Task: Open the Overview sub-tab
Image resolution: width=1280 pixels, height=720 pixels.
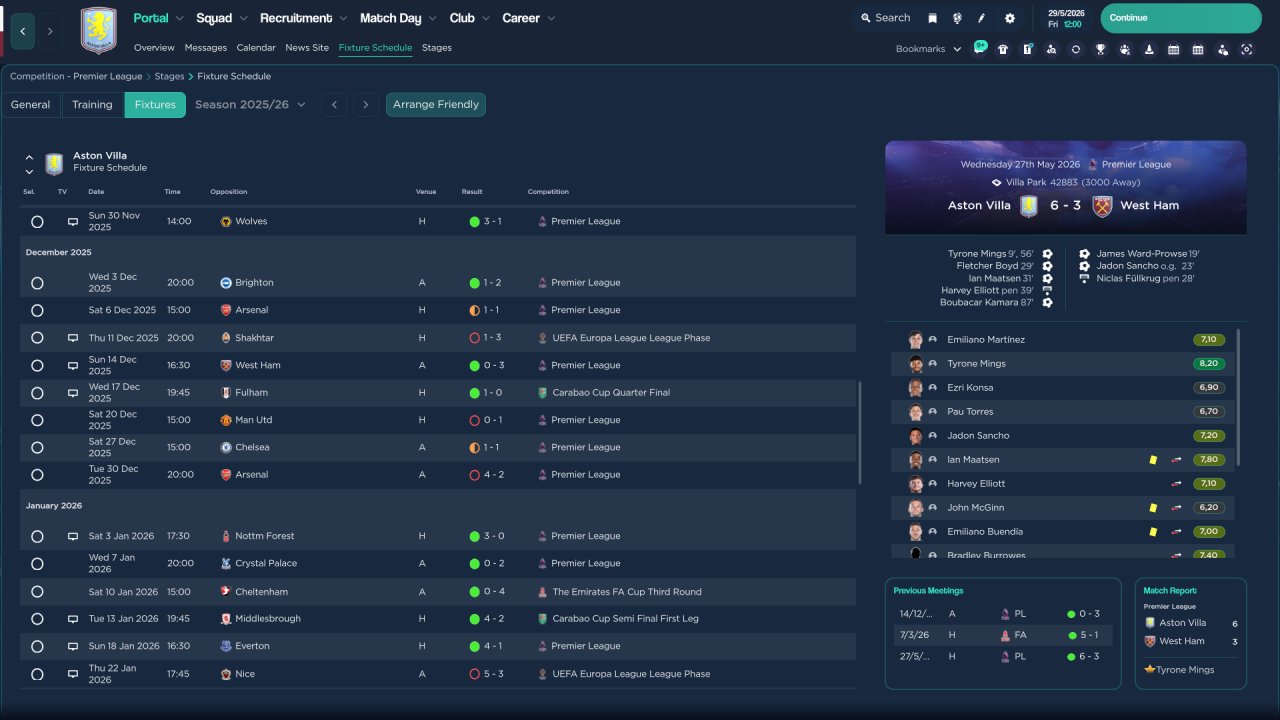Action: coord(154,48)
